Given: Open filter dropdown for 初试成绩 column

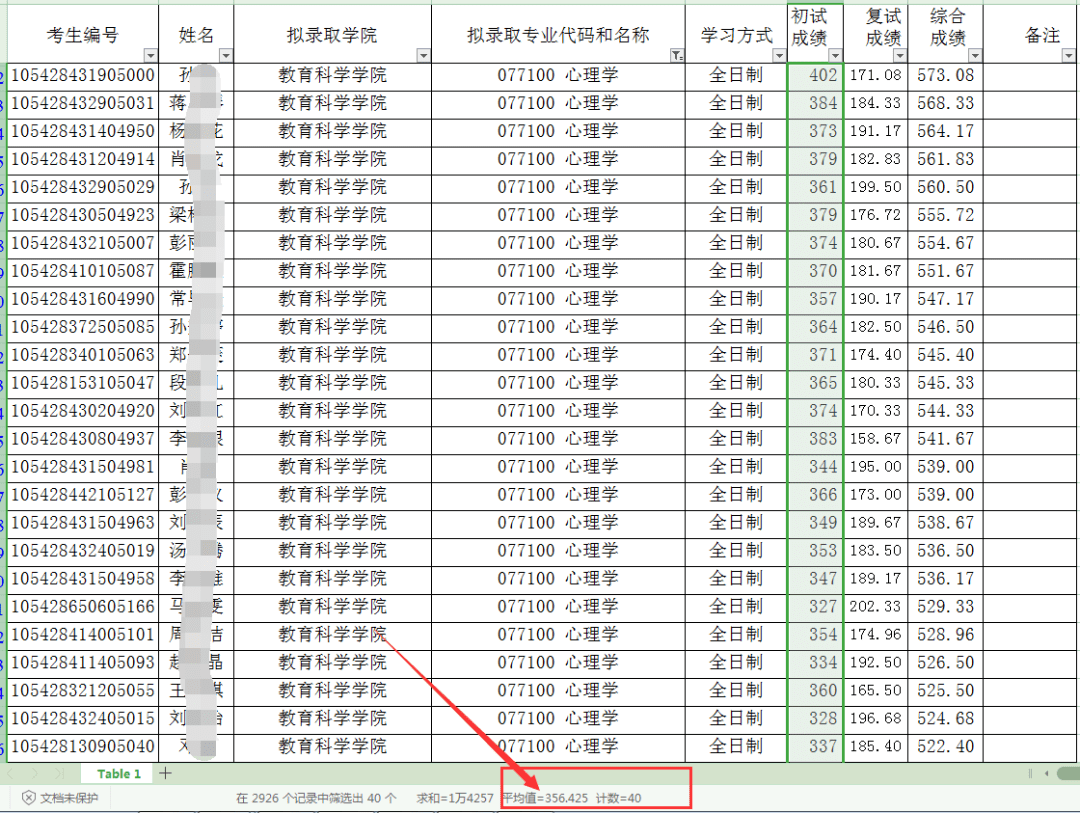Looking at the screenshot, I should point(835,55).
